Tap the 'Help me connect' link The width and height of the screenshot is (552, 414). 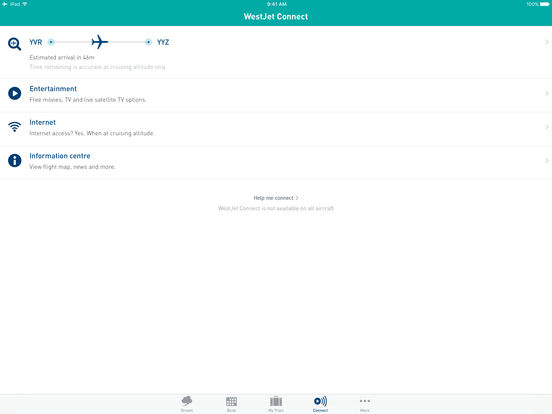pyautogui.click(x=276, y=198)
